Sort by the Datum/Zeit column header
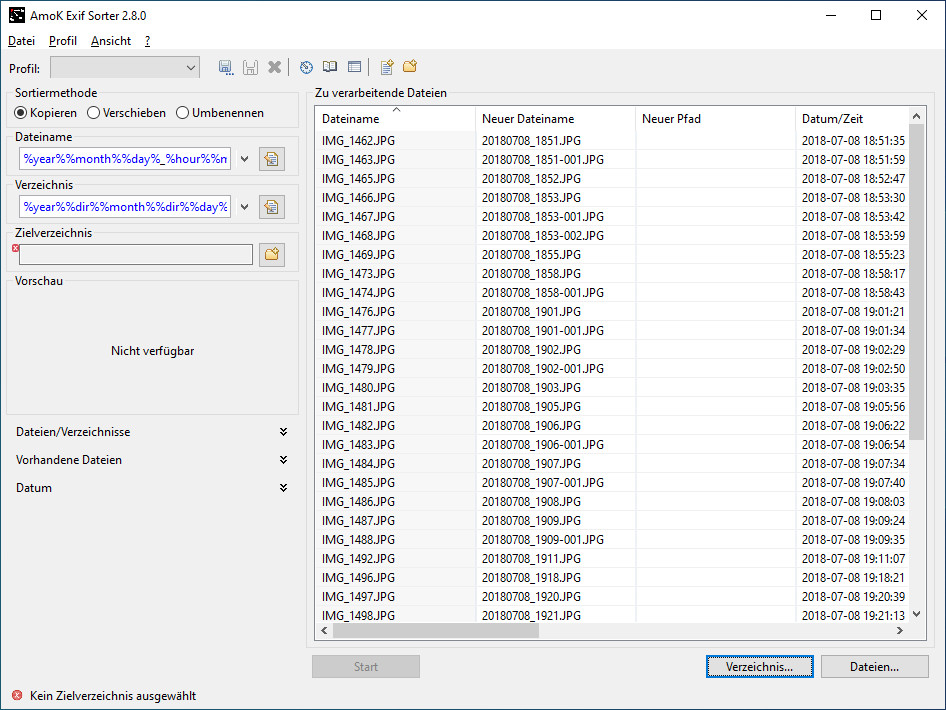Screen dimensions: 946x710 tap(852, 119)
